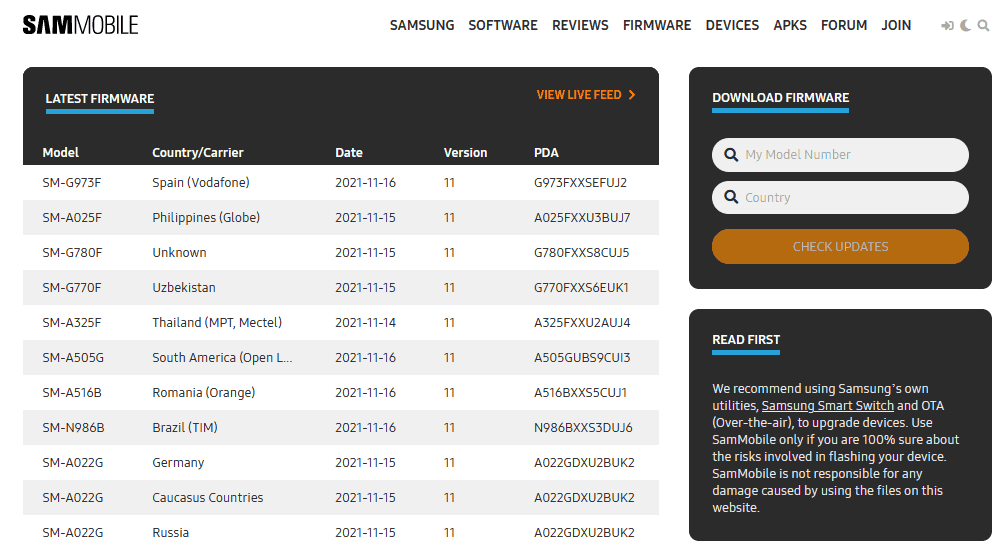Screen dimensions: 1006x549
Task: Click magnifier icon in model number field
Action: 731,155
